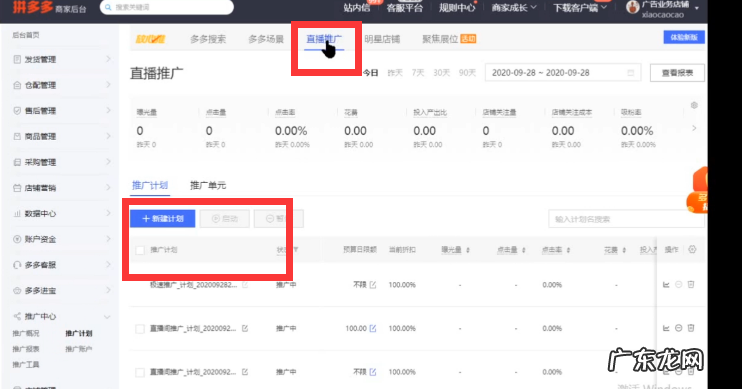The height and width of the screenshot is (389, 742).
Task: Click the 商品管理 icon in sidebar
Action: click(x=18, y=136)
